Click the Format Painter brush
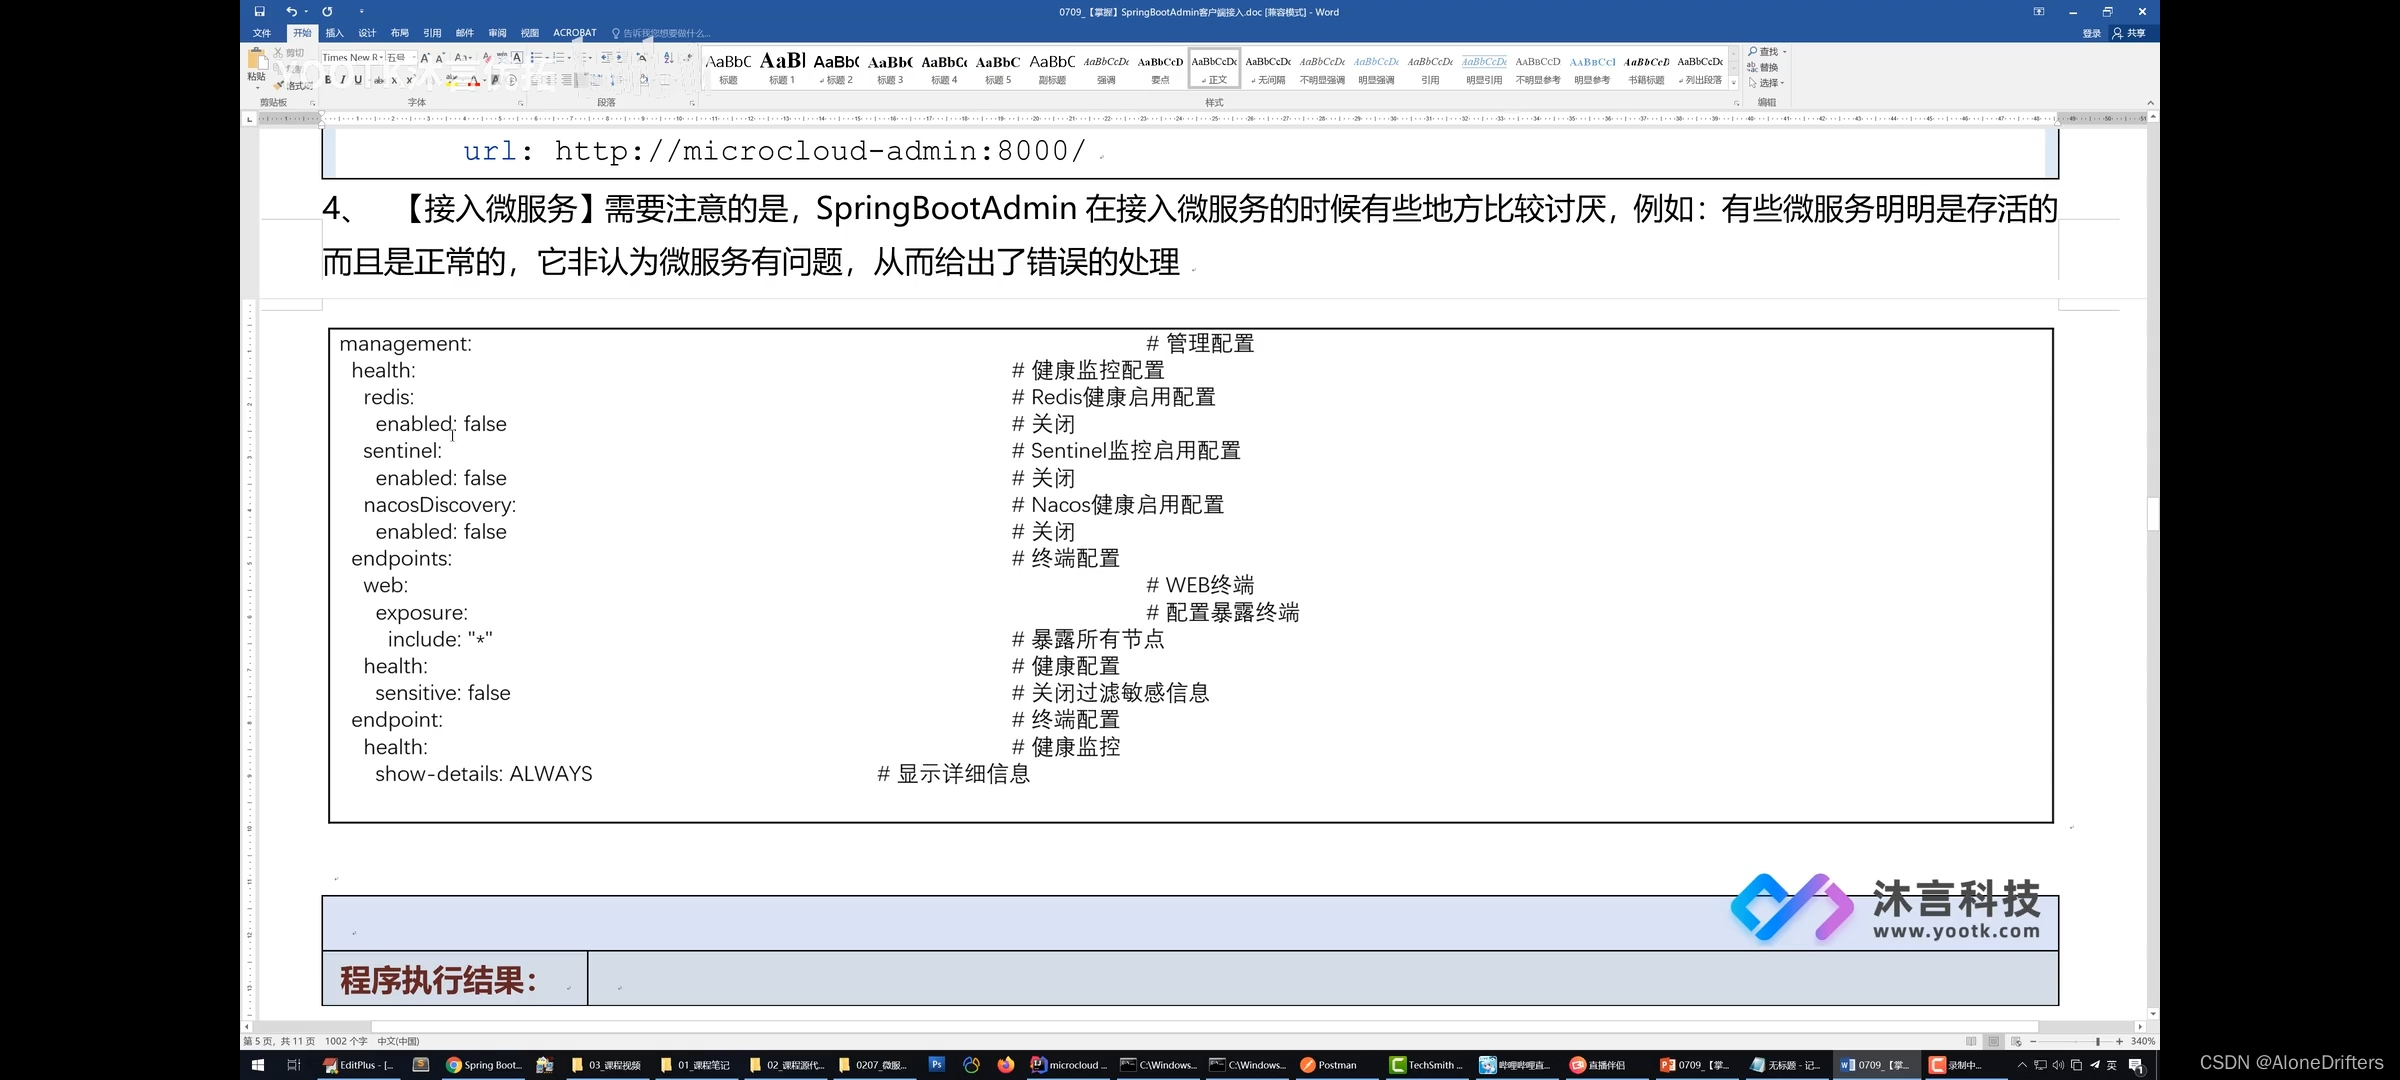 [279, 86]
